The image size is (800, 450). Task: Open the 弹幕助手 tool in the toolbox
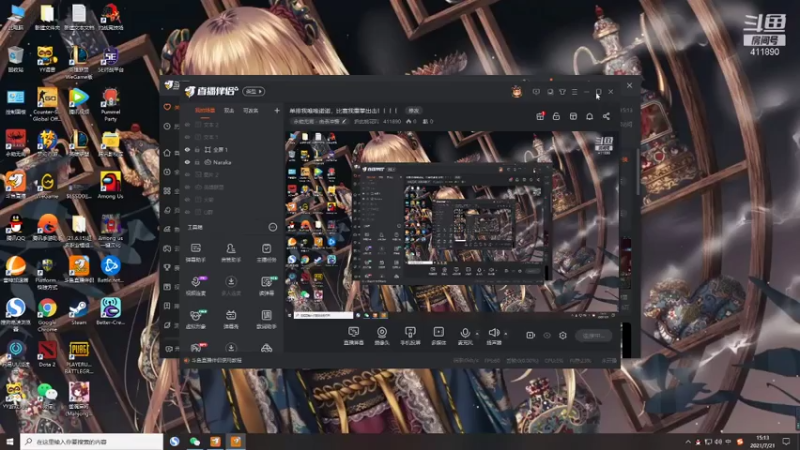(x=195, y=253)
